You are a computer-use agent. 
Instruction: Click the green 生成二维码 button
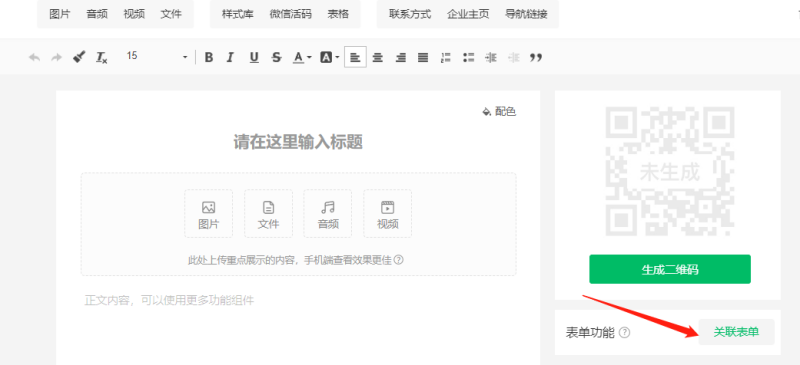(x=670, y=270)
